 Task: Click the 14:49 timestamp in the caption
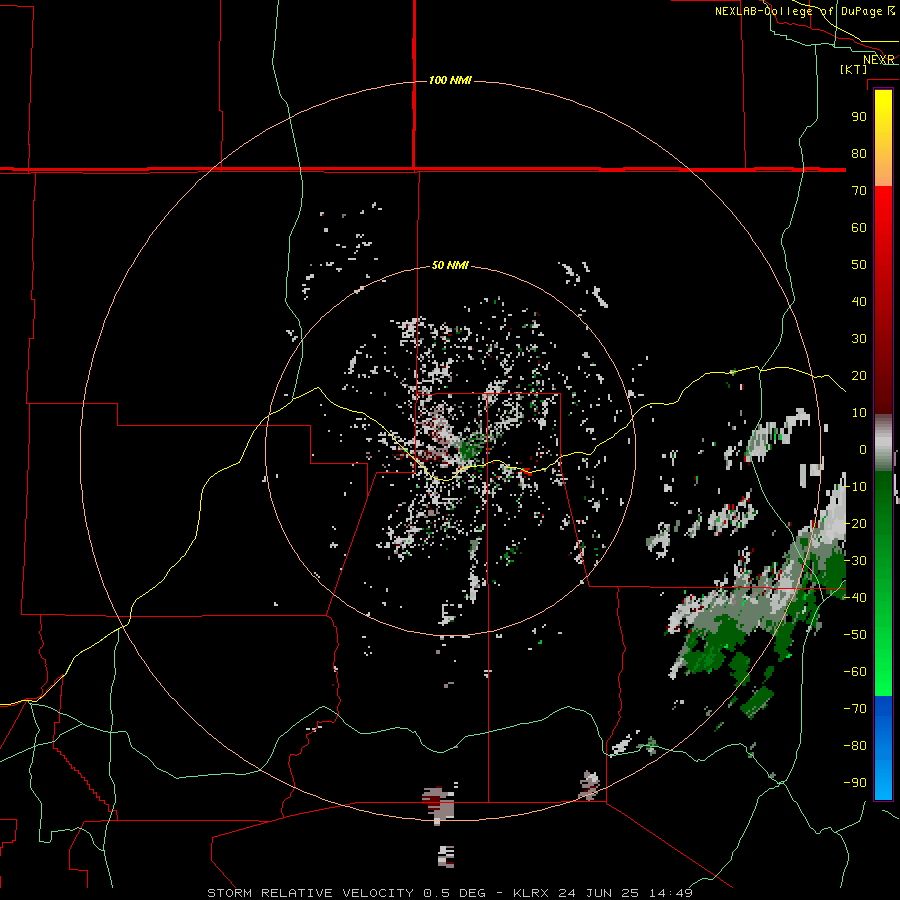[670, 893]
